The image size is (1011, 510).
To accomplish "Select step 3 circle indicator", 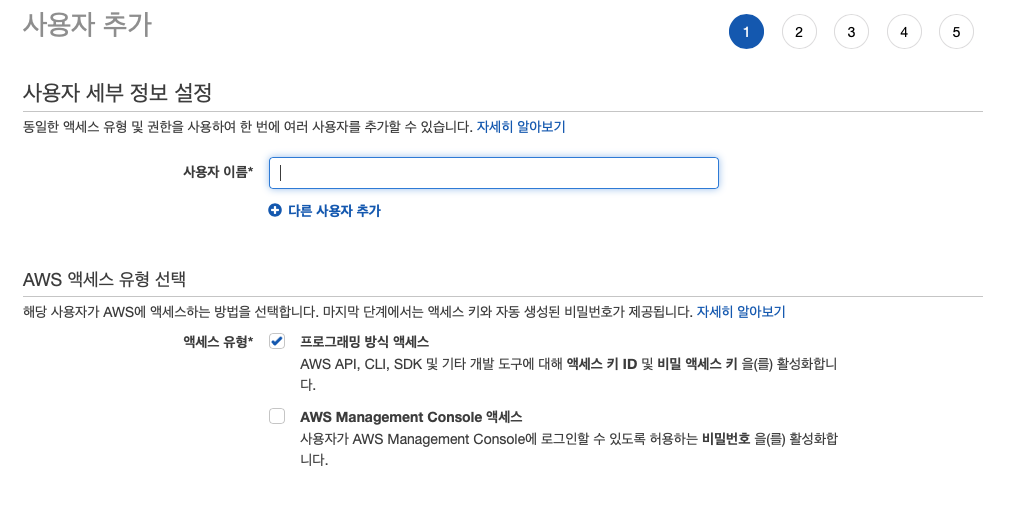I will point(851,32).
